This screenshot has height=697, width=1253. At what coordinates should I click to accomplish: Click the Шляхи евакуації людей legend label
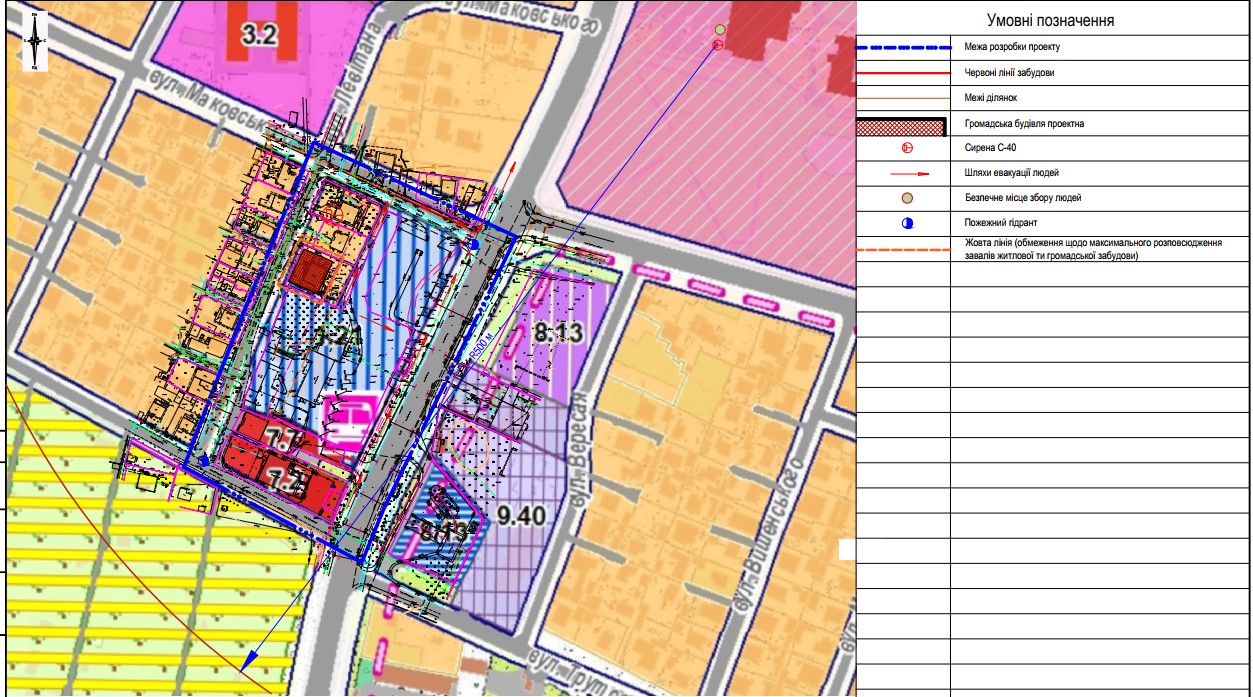(x=1011, y=173)
